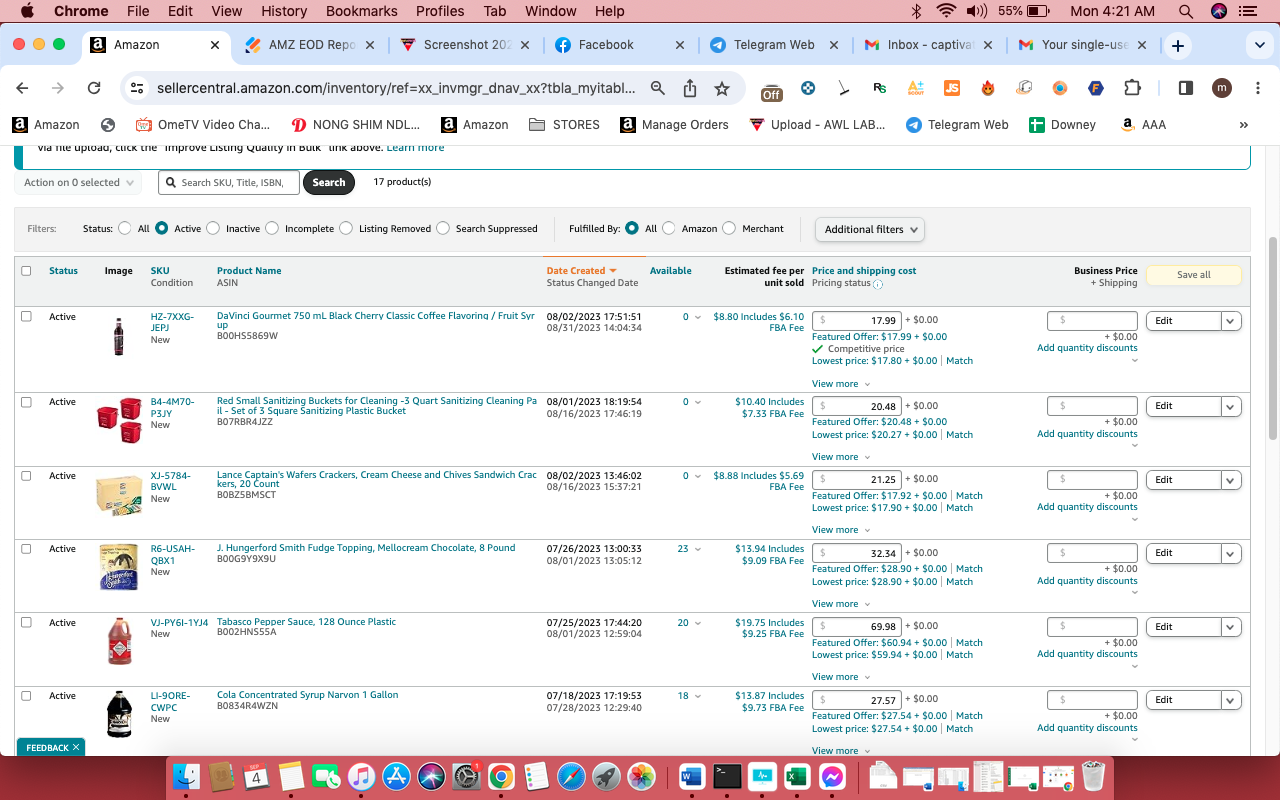
Task: Click Edit button for Red Sanitizing Buckets
Action: coord(1183,406)
